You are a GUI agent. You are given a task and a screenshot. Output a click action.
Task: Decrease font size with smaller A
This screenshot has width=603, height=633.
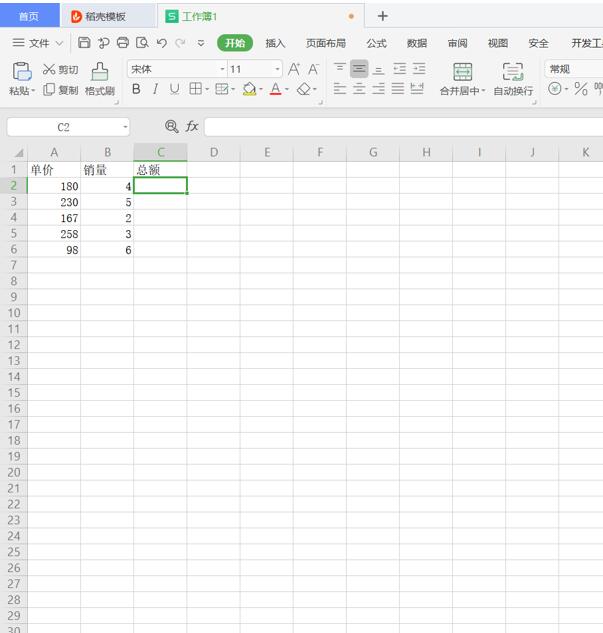[313, 69]
